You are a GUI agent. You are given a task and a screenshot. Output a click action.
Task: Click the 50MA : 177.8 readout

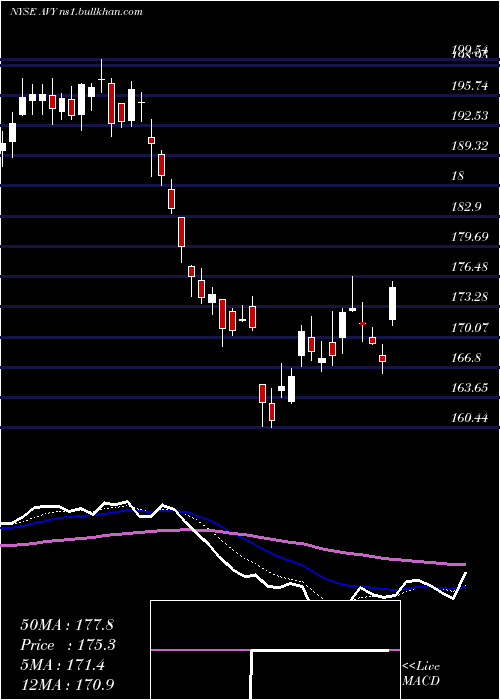click(x=67, y=625)
